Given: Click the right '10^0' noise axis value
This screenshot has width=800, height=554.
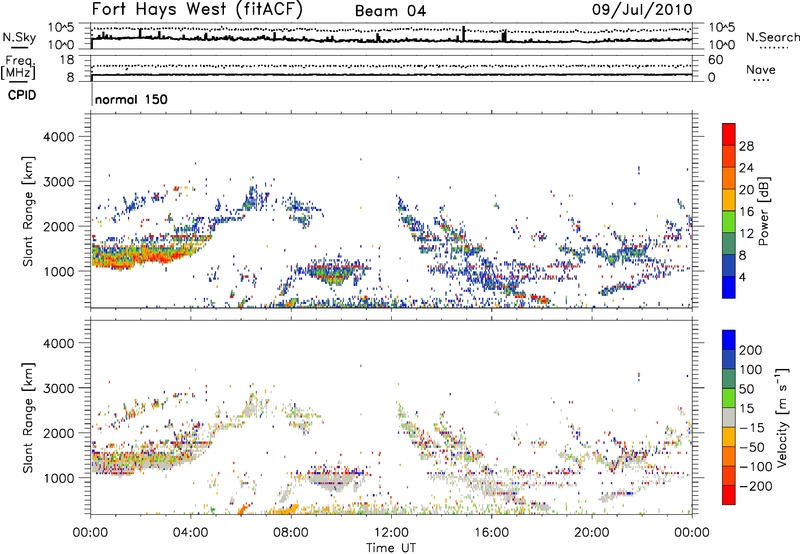Looking at the screenshot, I should [722, 45].
